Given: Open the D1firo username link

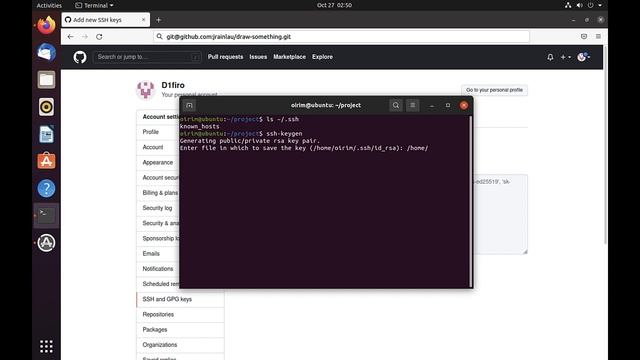Looking at the screenshot, I should pyautogui.click(x=173, y=85).
